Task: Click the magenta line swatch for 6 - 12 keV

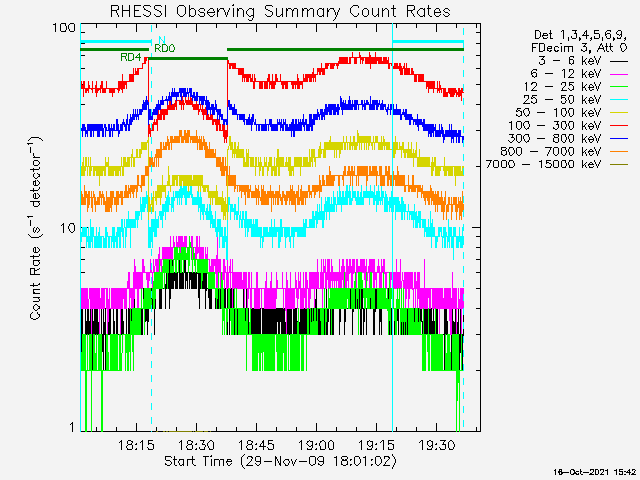Action: tap(619, 74)
